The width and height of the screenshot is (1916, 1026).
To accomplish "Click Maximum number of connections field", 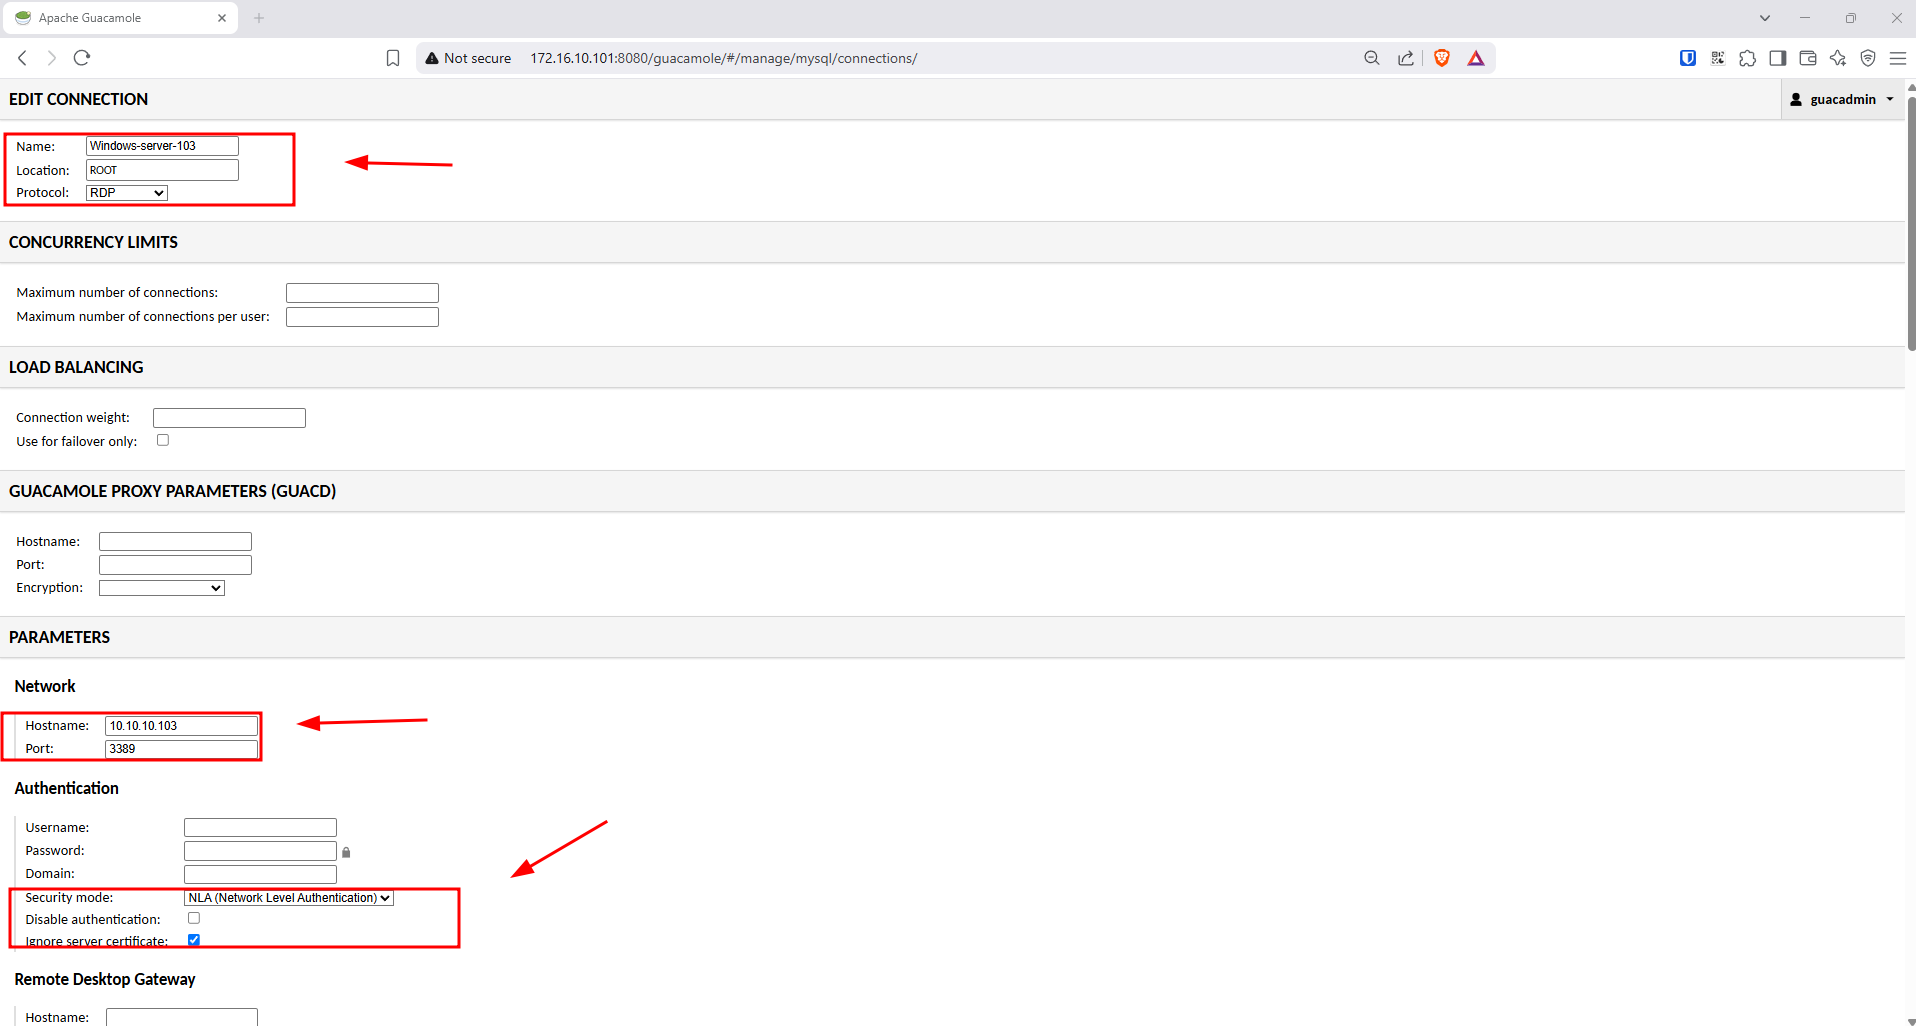I will click(362, 293).
